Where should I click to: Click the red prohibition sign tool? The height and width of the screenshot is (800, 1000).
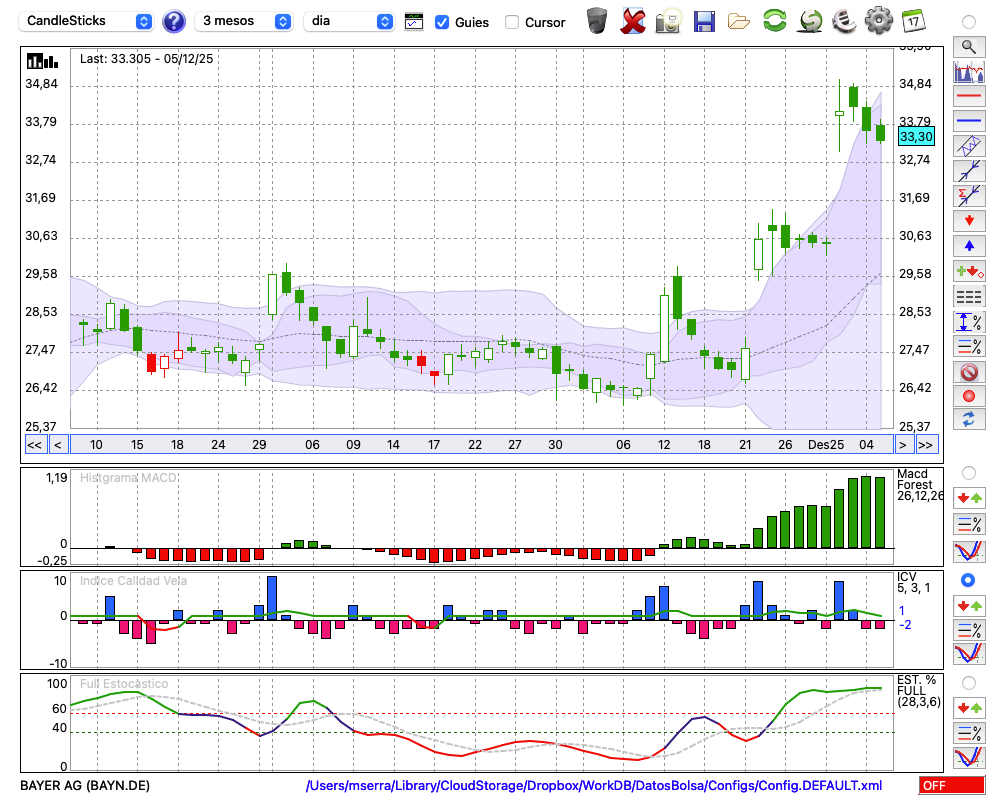point(968,372)
